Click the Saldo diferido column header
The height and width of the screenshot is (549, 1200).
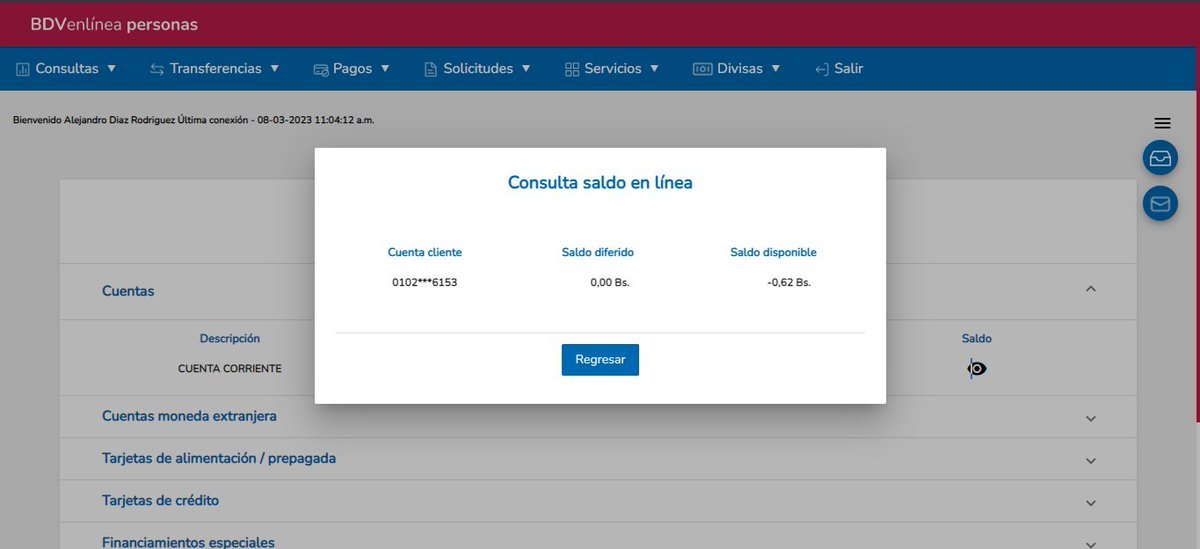tap(598, 252)
